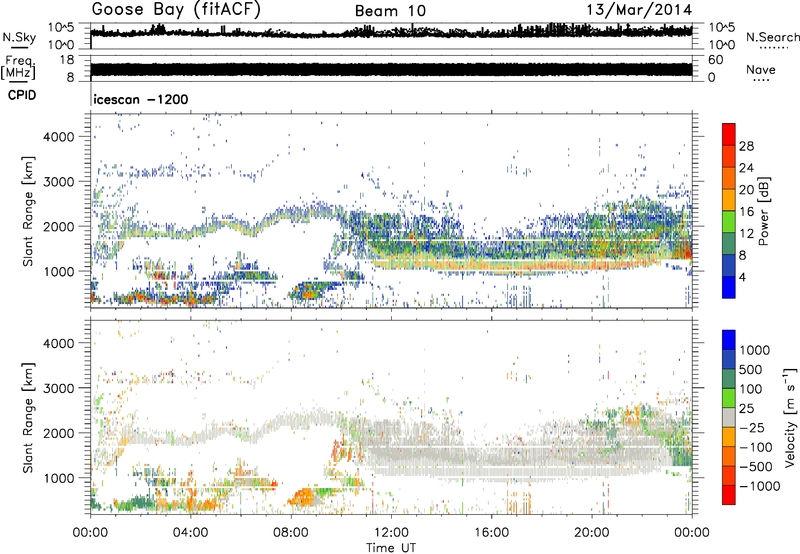Viewport: 800px width, 554px height.
Task: Click the '4000' tick on the power panel axis
Action: 59,136
